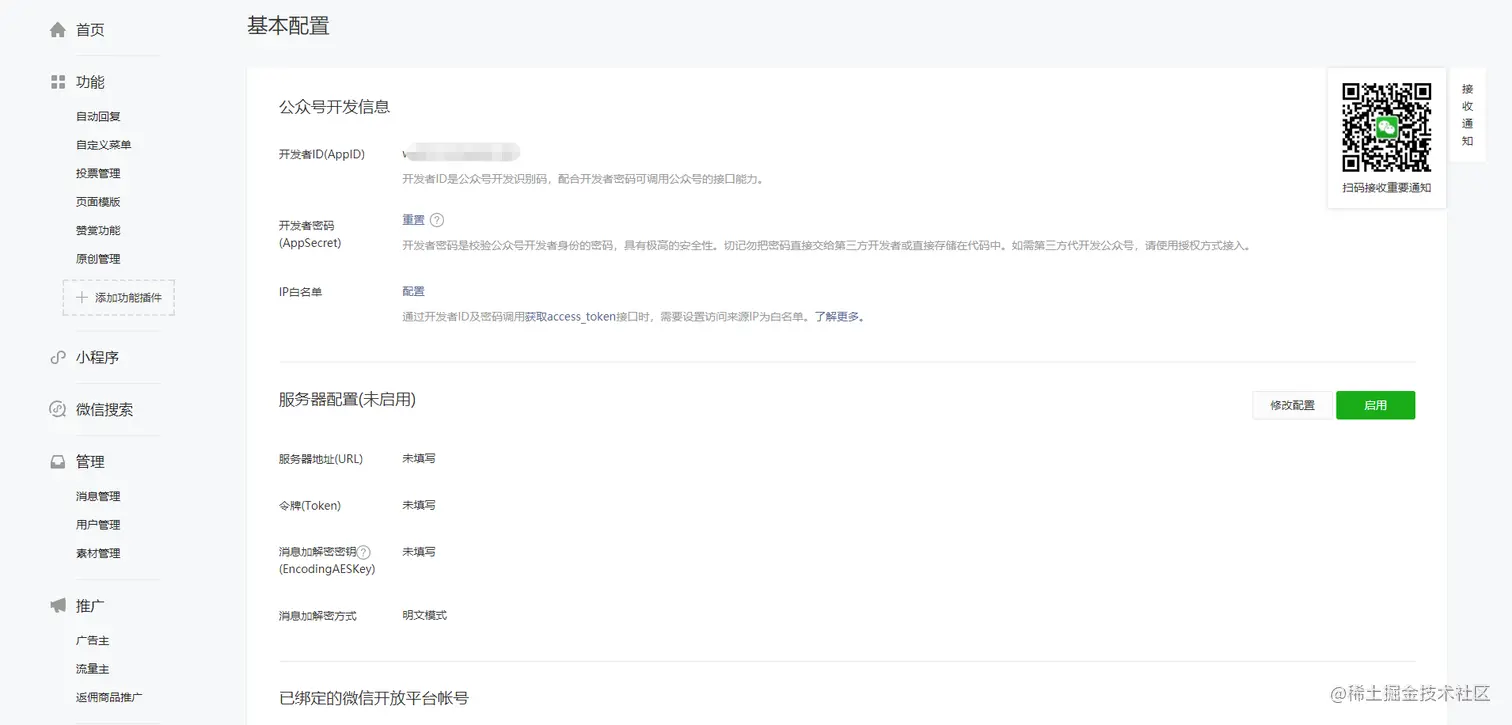Select 页面模版 in sidebar

coord(98,202)
